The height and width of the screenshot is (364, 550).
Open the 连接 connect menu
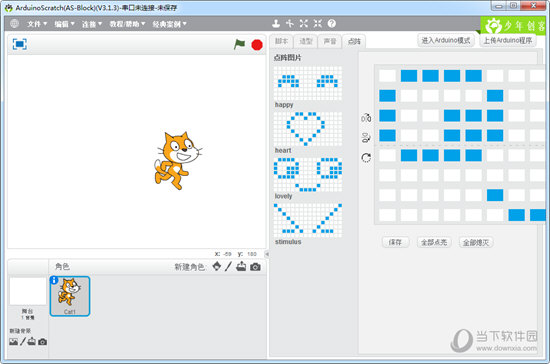click(92, 24)
